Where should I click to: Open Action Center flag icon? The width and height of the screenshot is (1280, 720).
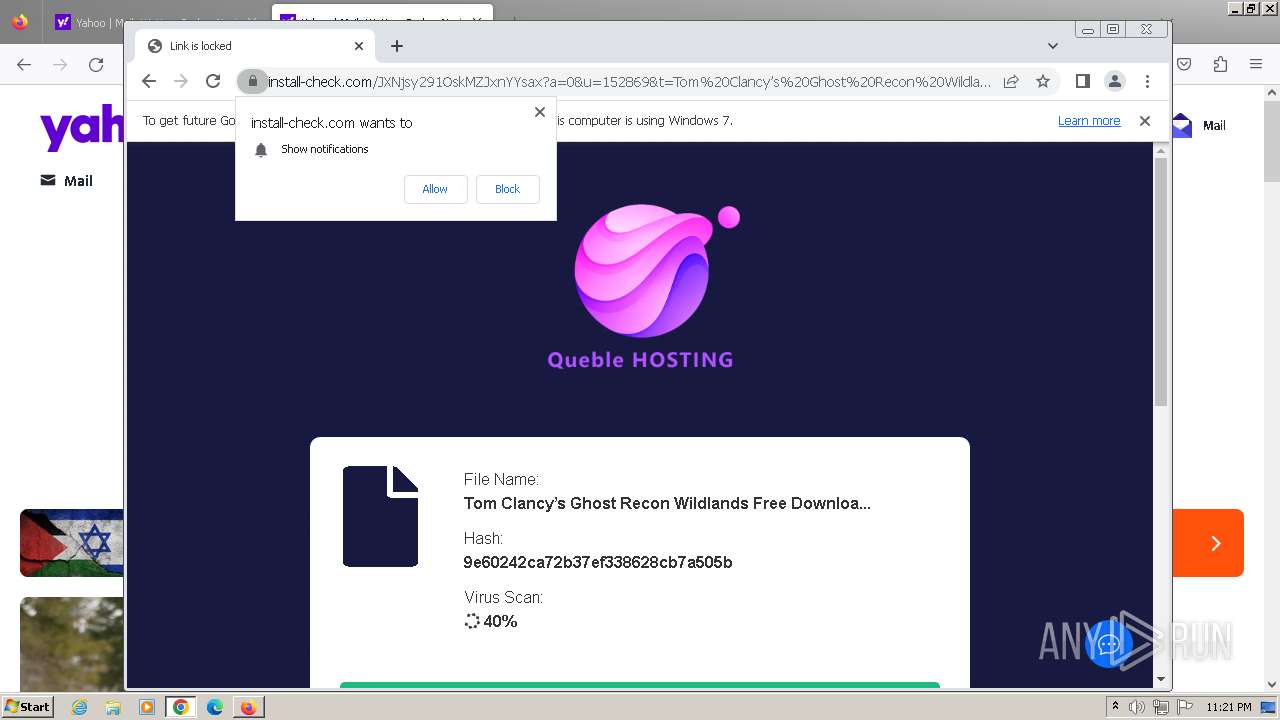[1183, 707]
